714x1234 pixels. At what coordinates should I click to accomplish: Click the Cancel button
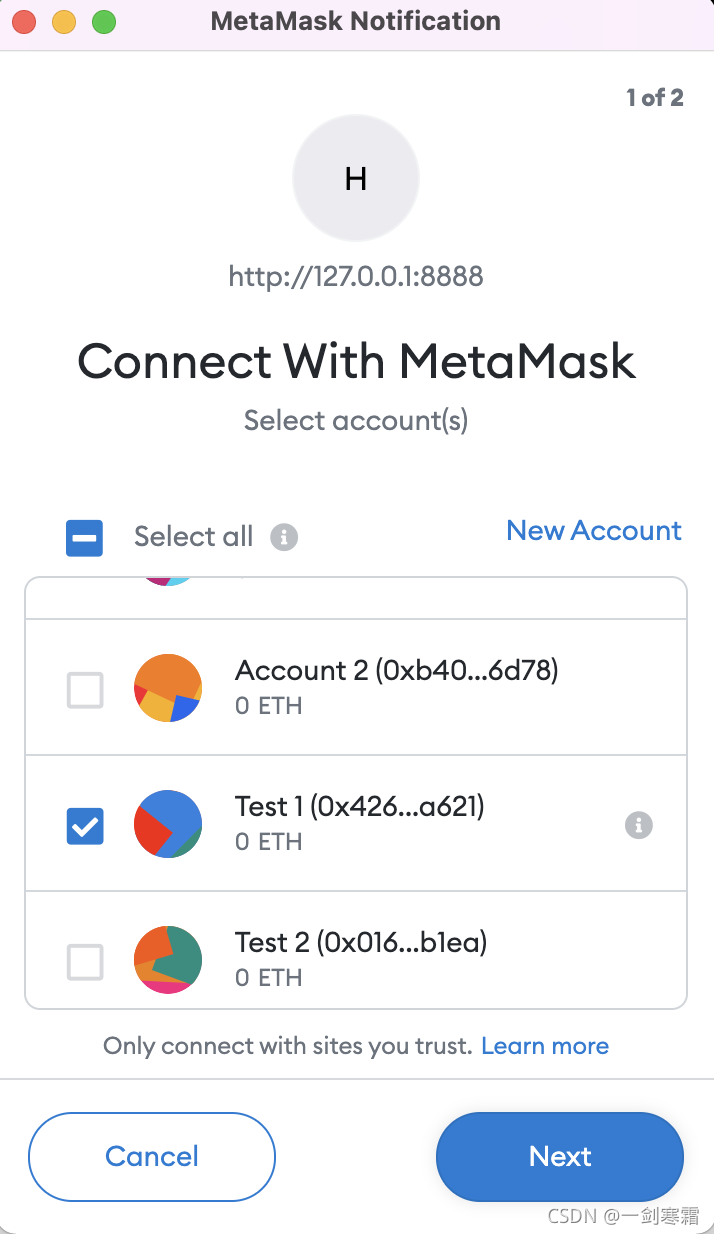(x=152, y=1157)
